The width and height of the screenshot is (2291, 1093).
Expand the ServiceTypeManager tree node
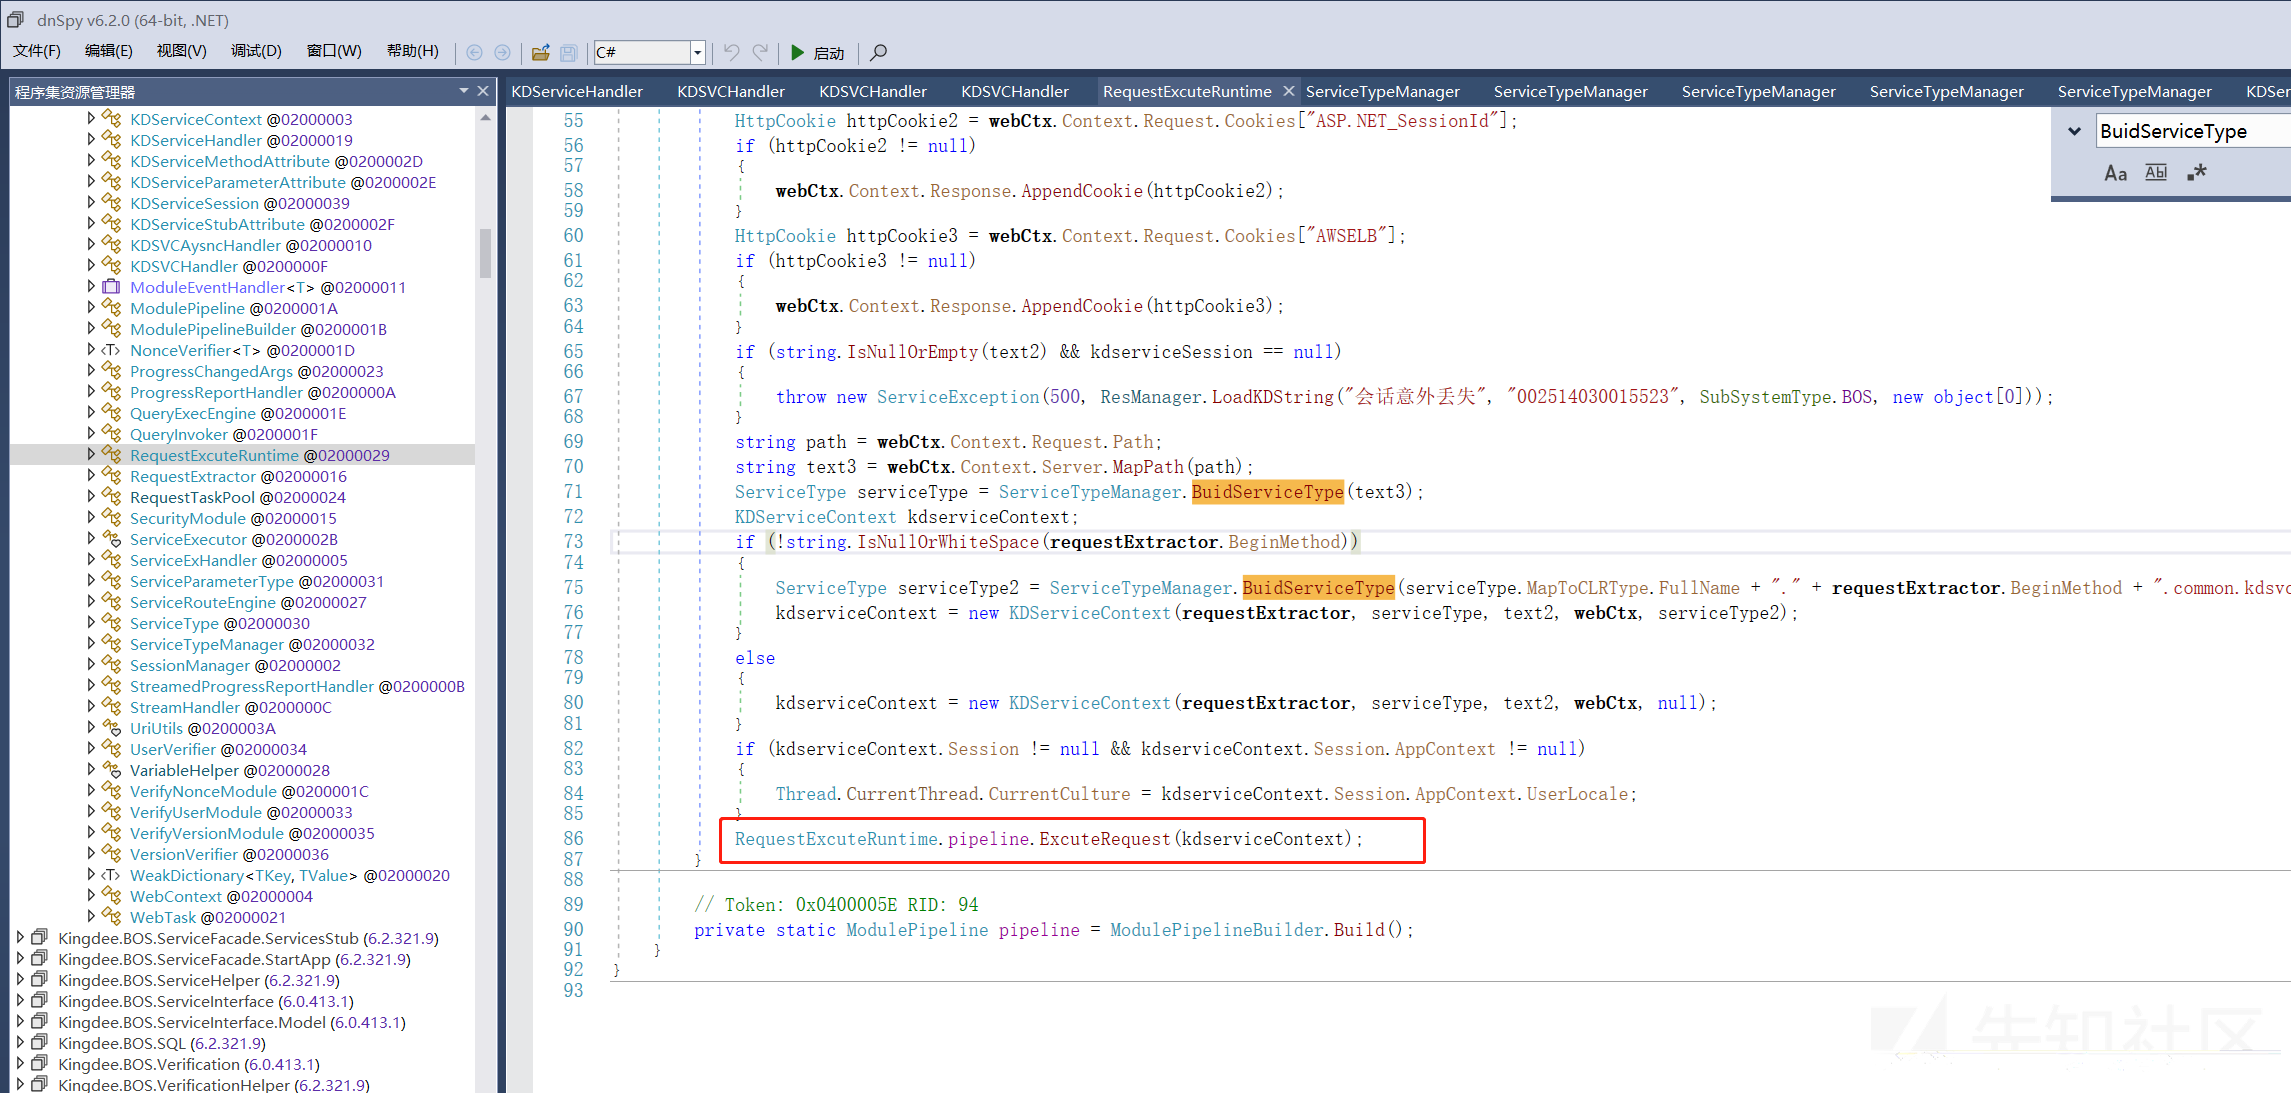click(91, 644)
